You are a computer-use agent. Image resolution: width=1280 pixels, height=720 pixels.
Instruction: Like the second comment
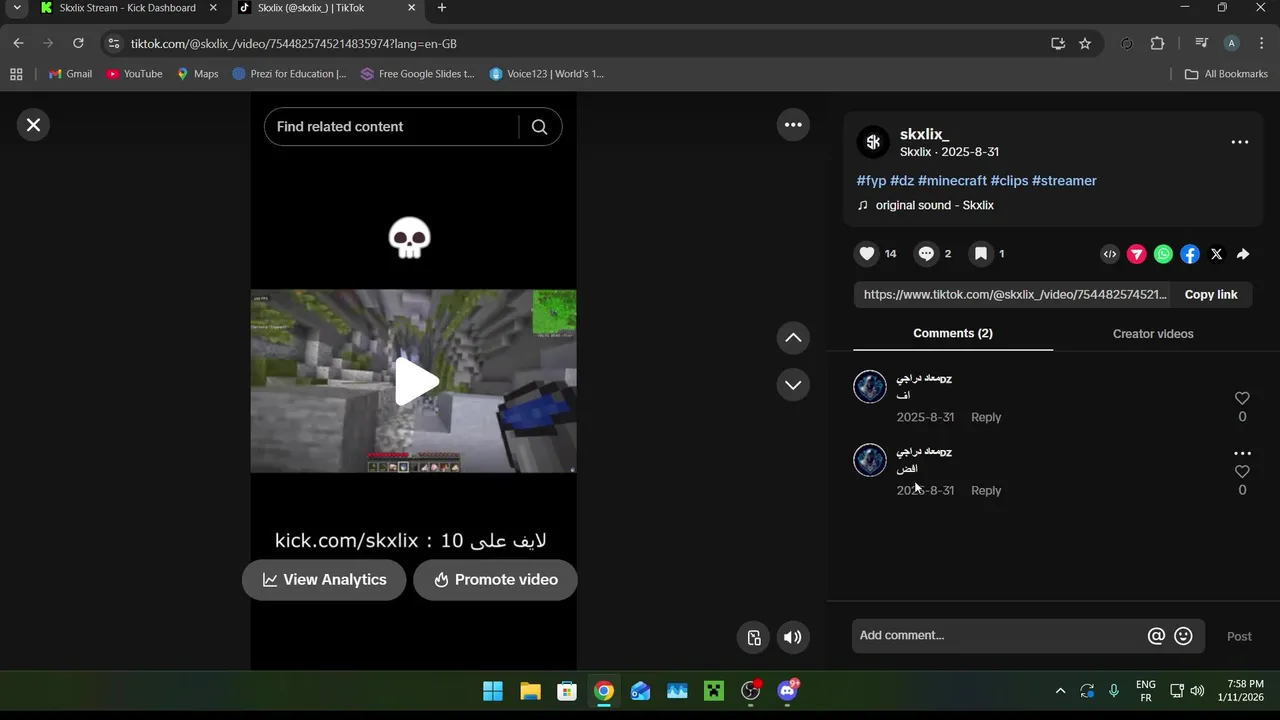click(1242, 471)
